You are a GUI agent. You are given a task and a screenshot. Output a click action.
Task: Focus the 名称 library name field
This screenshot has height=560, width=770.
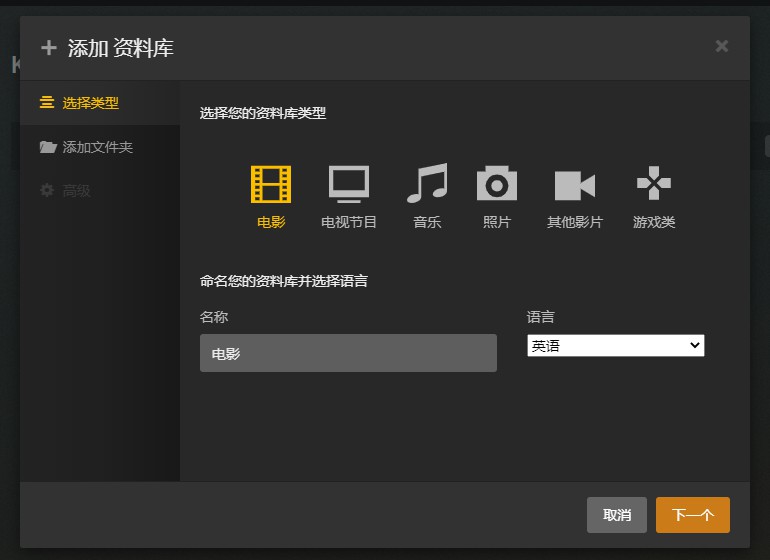(x=348, y=353)
